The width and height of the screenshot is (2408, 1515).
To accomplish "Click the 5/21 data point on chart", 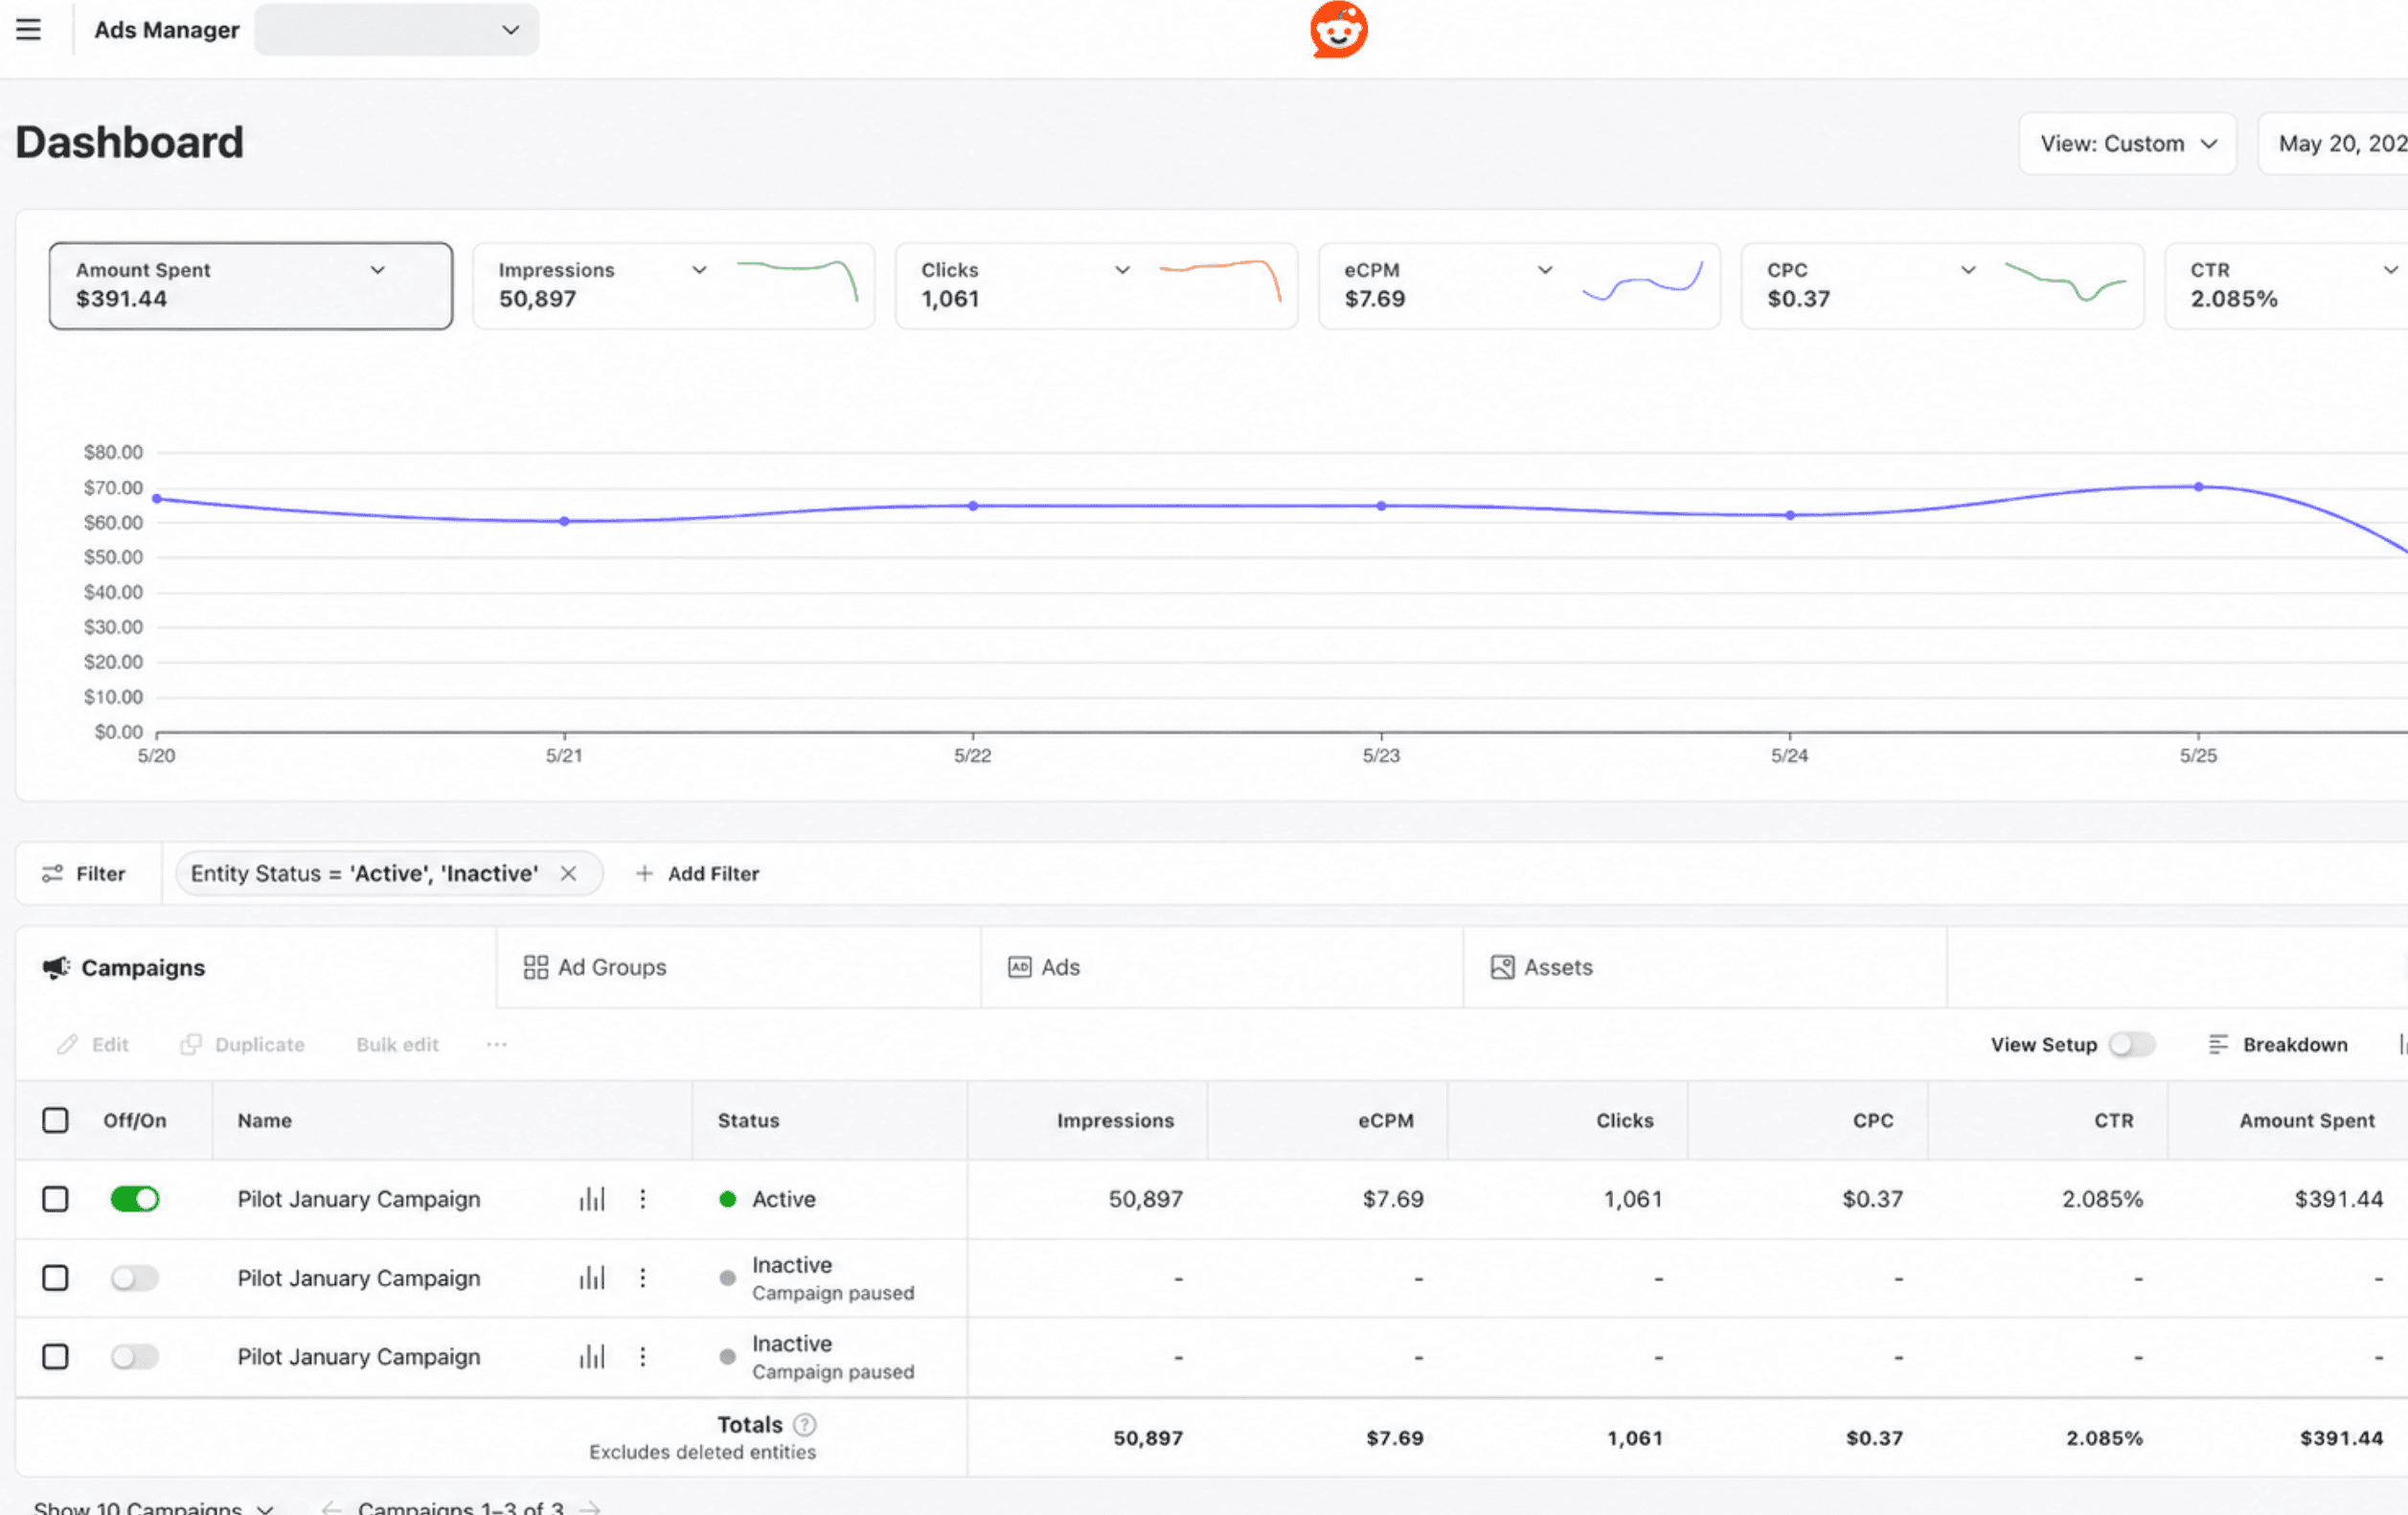I will [x=564, y=521].
